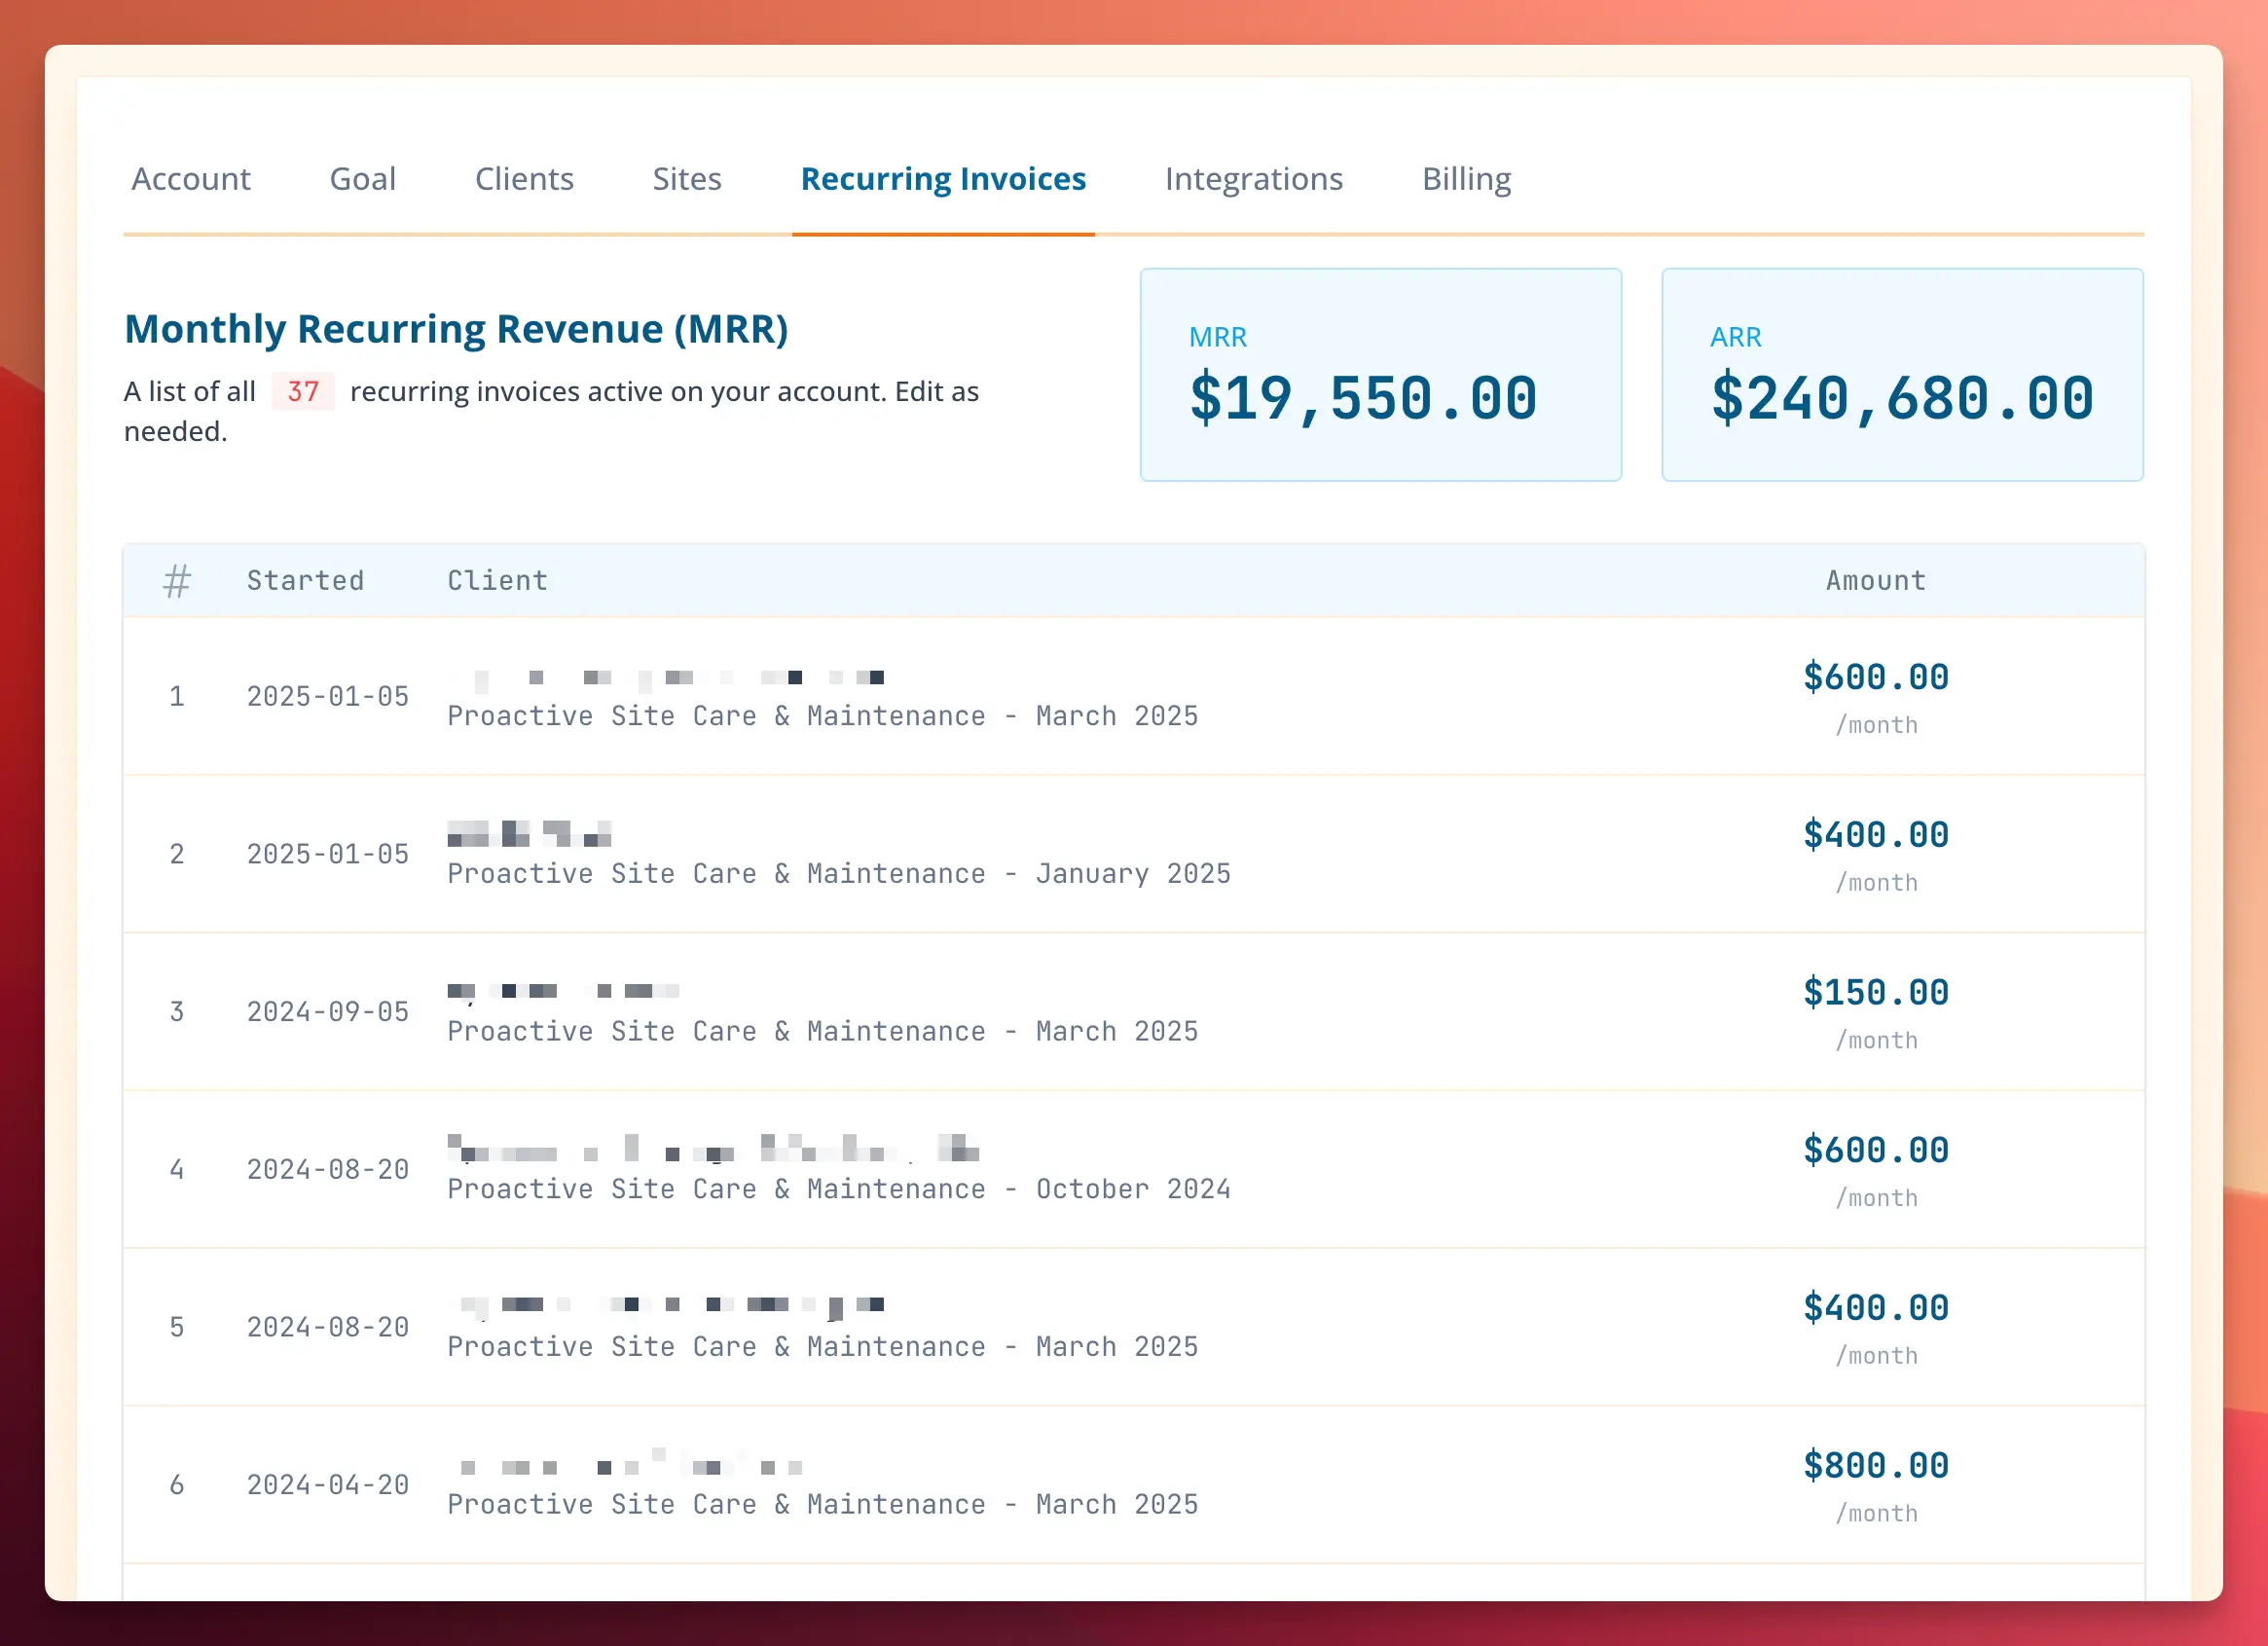2268x1646 pixels.
Task: Click the Amount column header
Action: [x=1875, y=580]
